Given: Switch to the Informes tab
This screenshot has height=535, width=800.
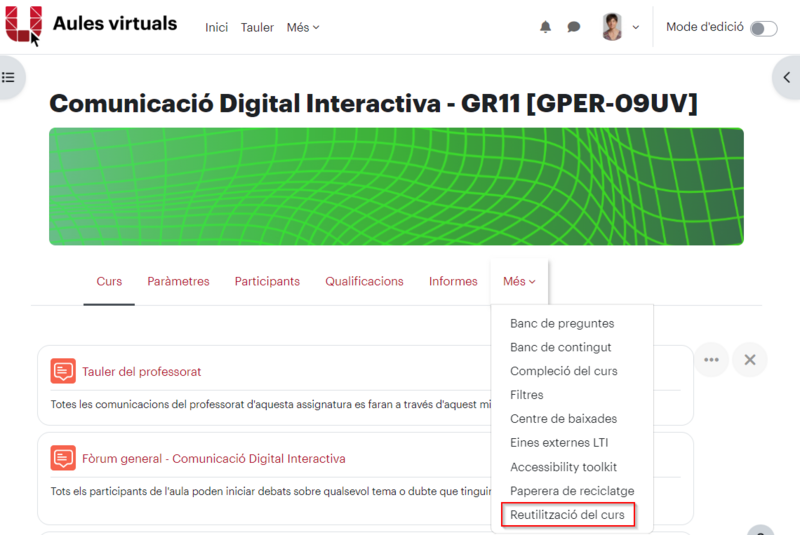Looking at the screenshot, I should pos(453,282).
